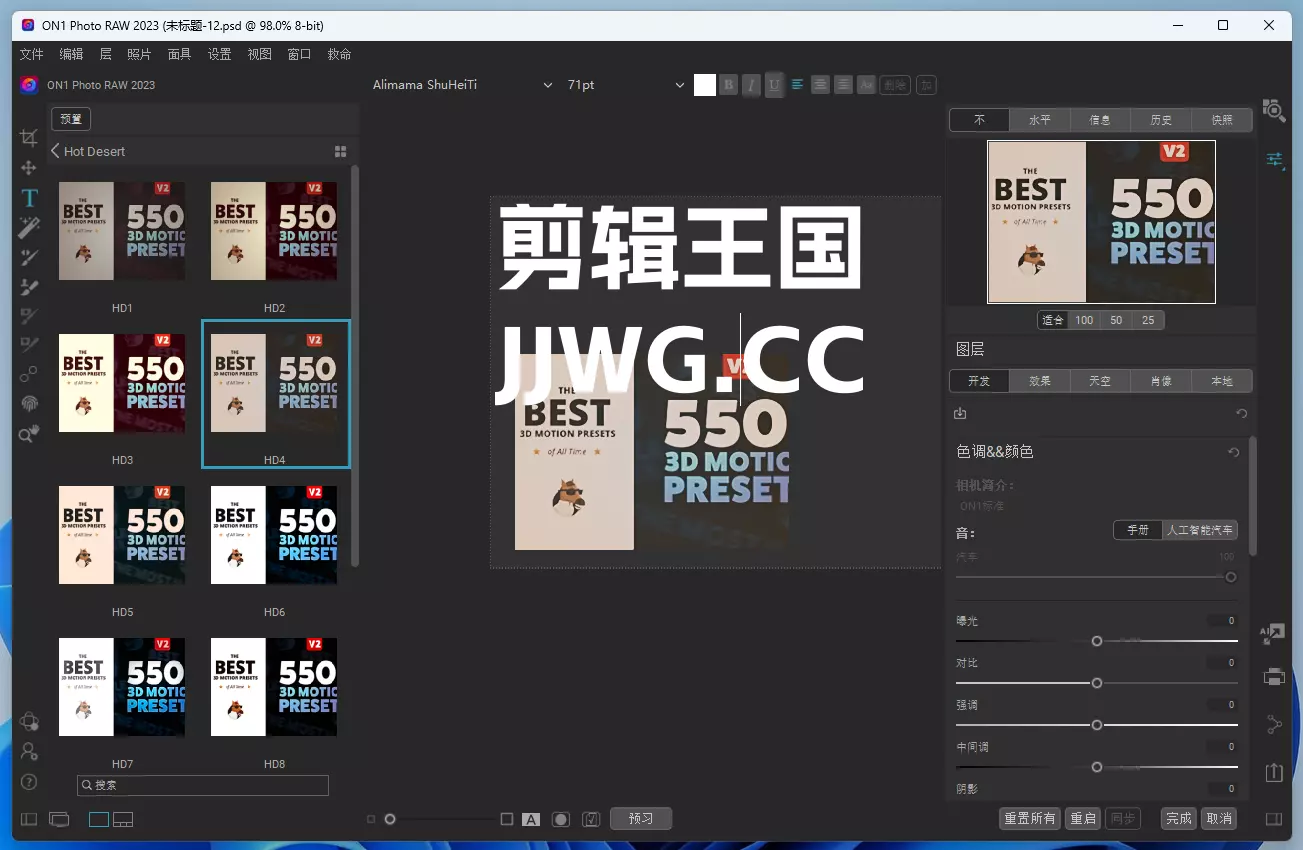Toggle Bold text formatting
1303x850 pixels.
[x=729, y=85]
